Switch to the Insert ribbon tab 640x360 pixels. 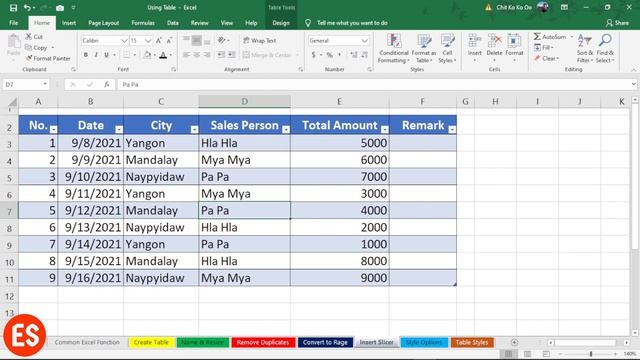coord(69,23)
